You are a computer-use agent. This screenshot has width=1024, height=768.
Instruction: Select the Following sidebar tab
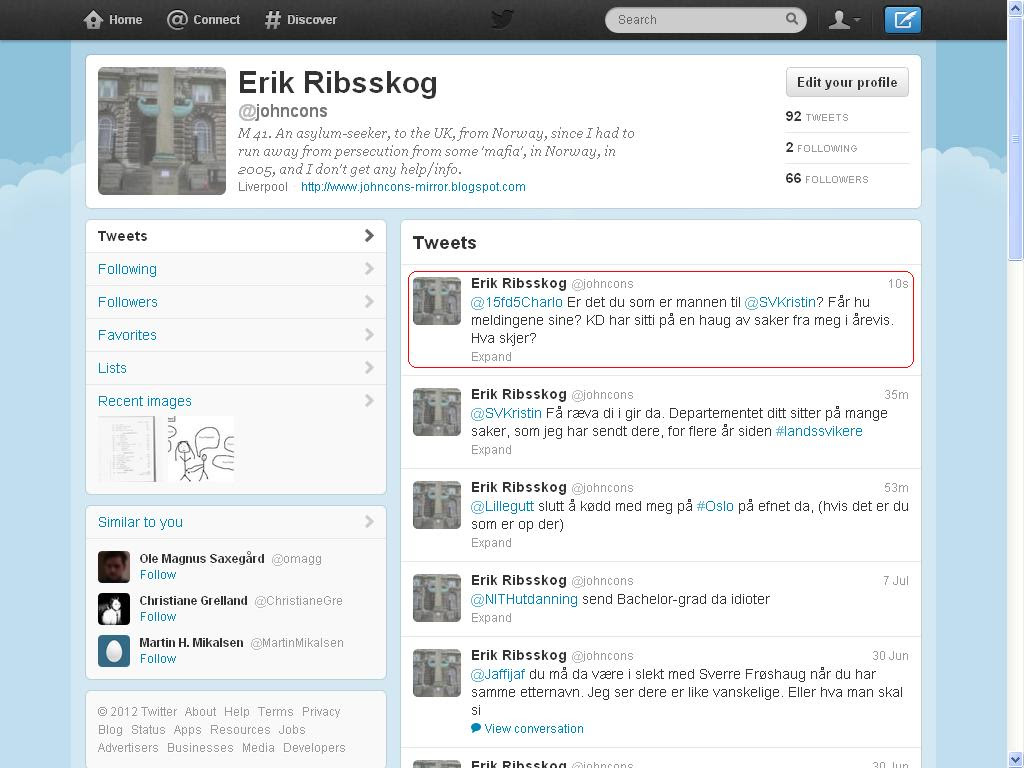coord(236,269)
